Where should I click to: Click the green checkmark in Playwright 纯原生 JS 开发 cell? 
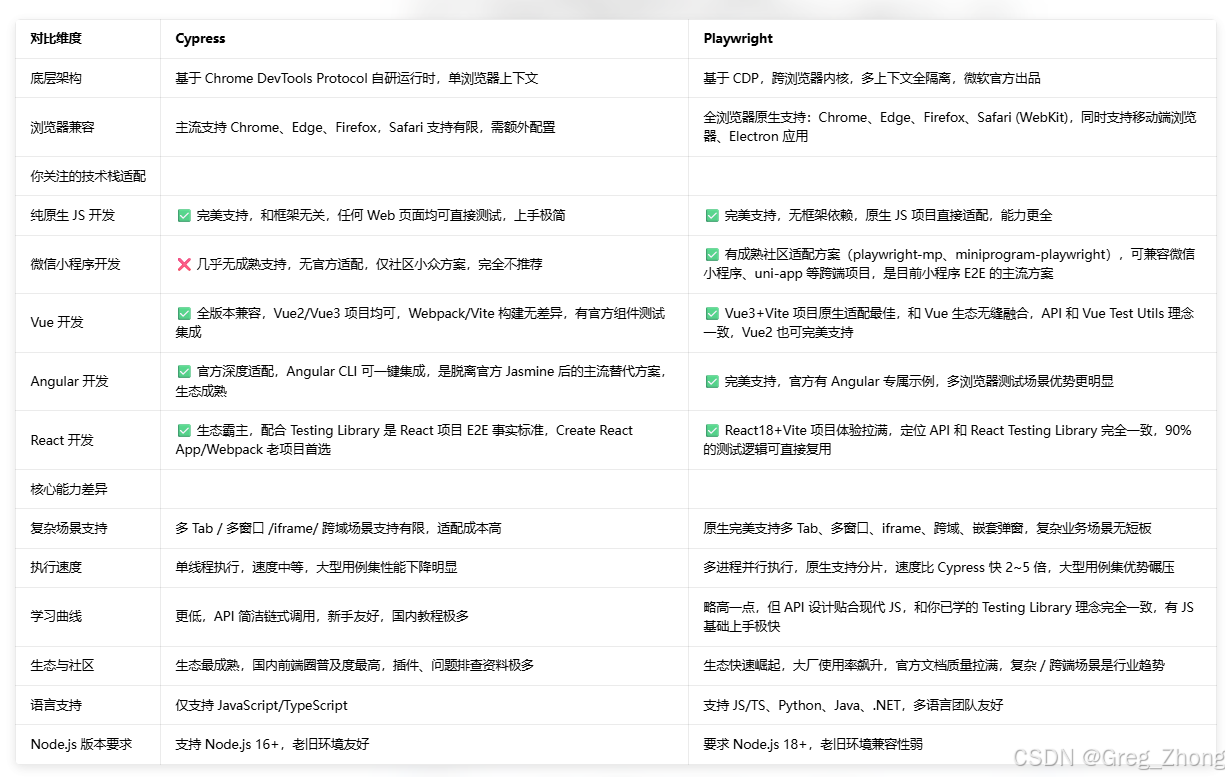[x=712, y=215]
